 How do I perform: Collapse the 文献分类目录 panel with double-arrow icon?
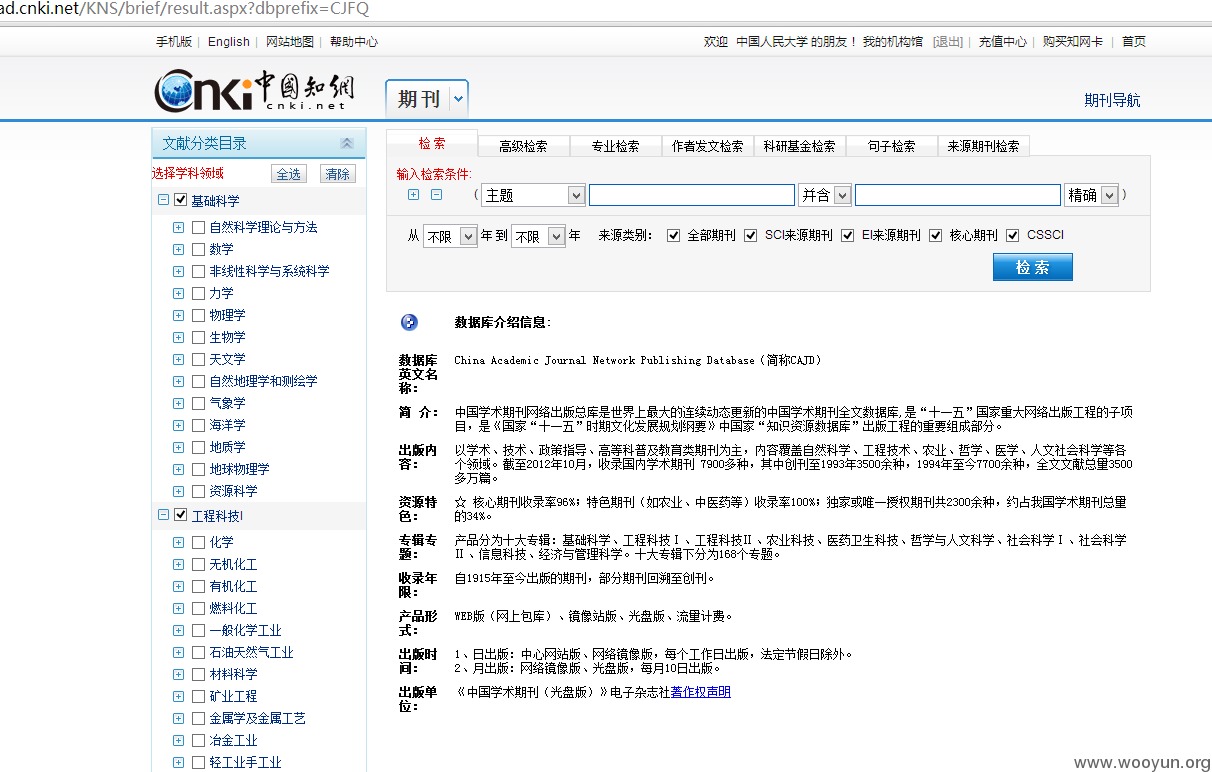pyautogui.click(x=347, y=143)
